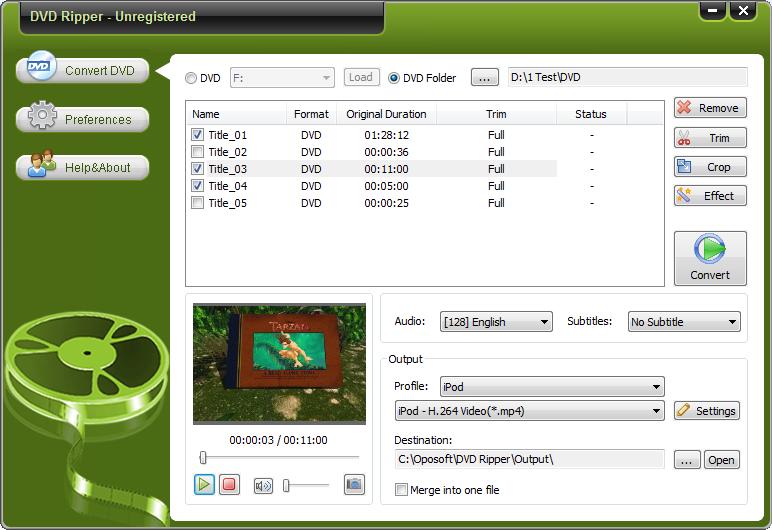This screenshot has height=530, width=772.
Task: Check the Title_02 checkbox
Action: [x=197, y=152]
